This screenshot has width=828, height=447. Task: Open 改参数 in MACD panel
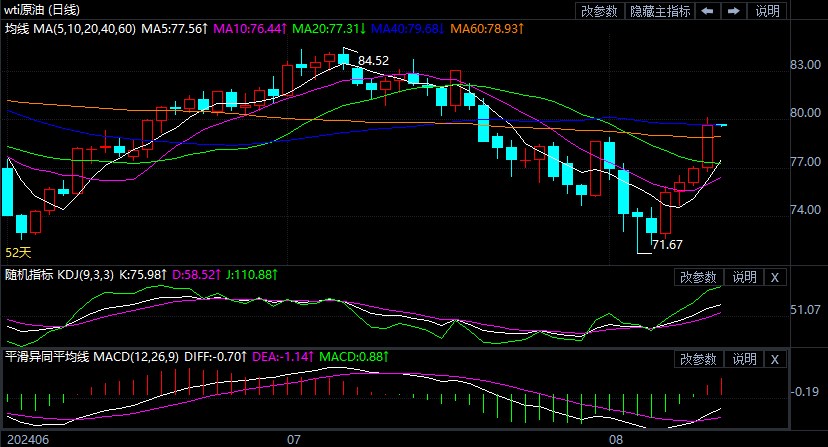point(698,359)
